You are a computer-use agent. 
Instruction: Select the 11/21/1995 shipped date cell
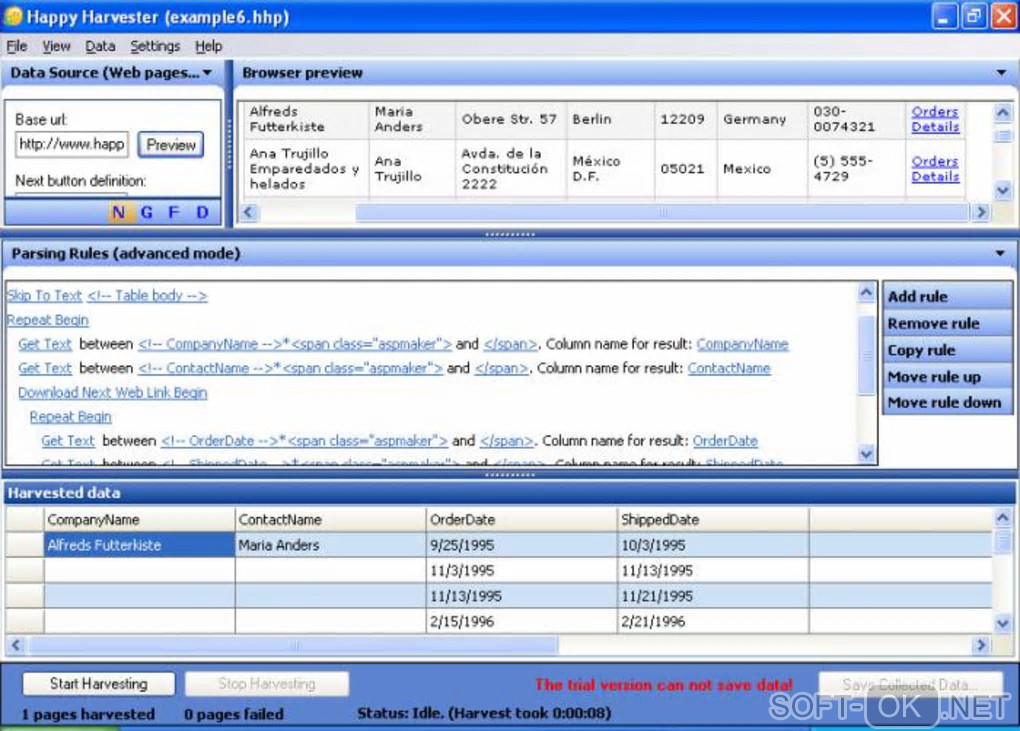coord(712,596)
